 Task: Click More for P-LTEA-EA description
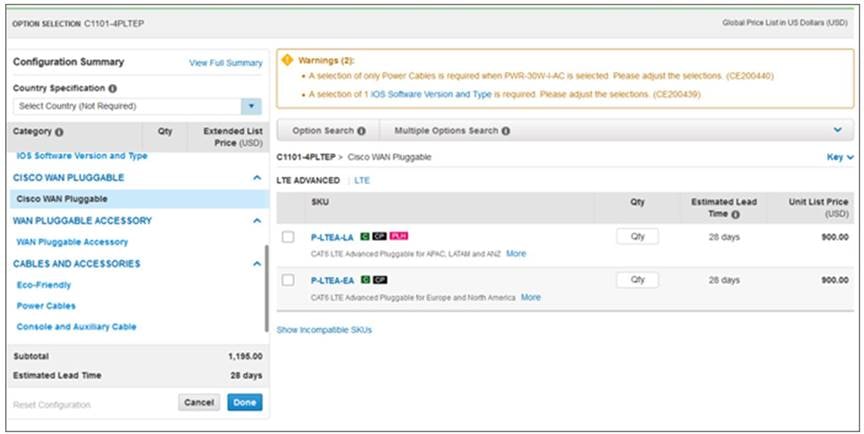tap(531, 297)
